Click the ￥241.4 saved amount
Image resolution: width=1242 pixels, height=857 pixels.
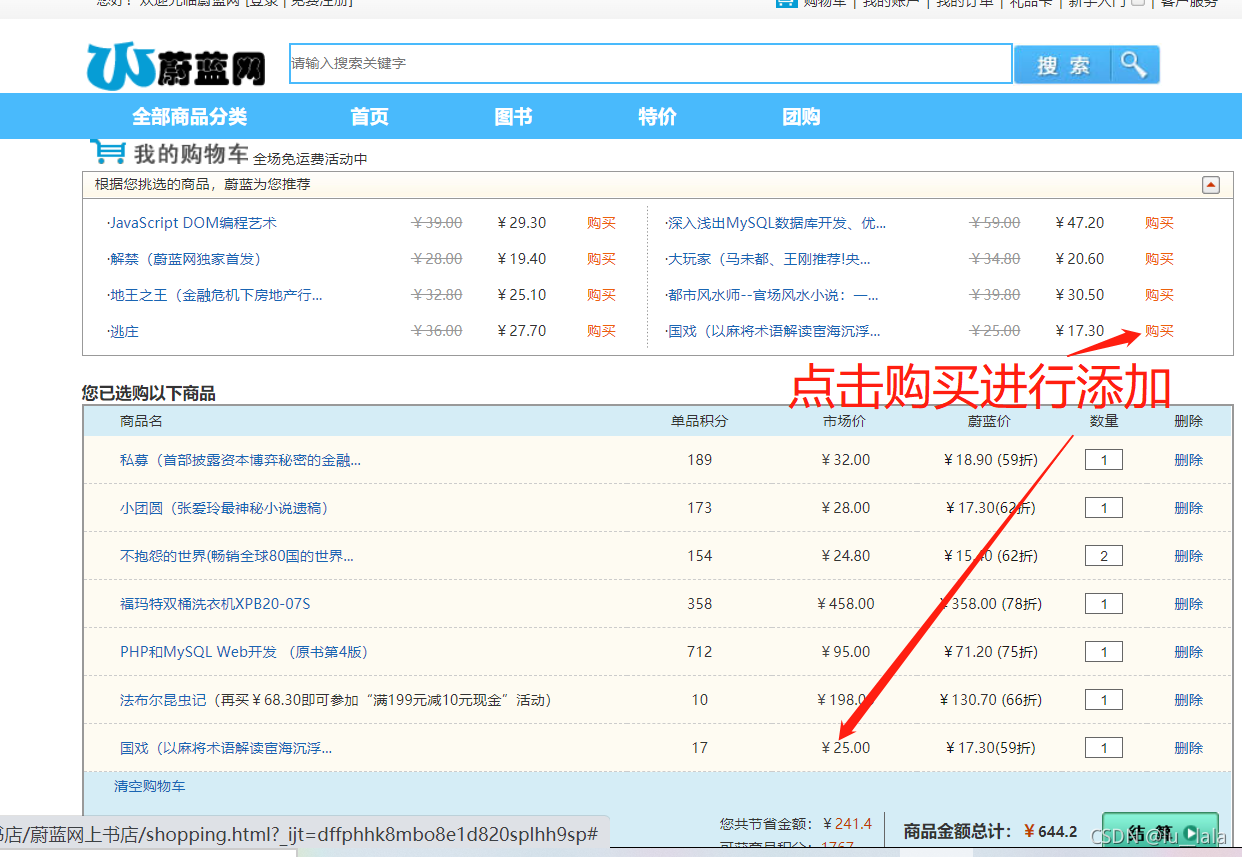click(847, 824)
